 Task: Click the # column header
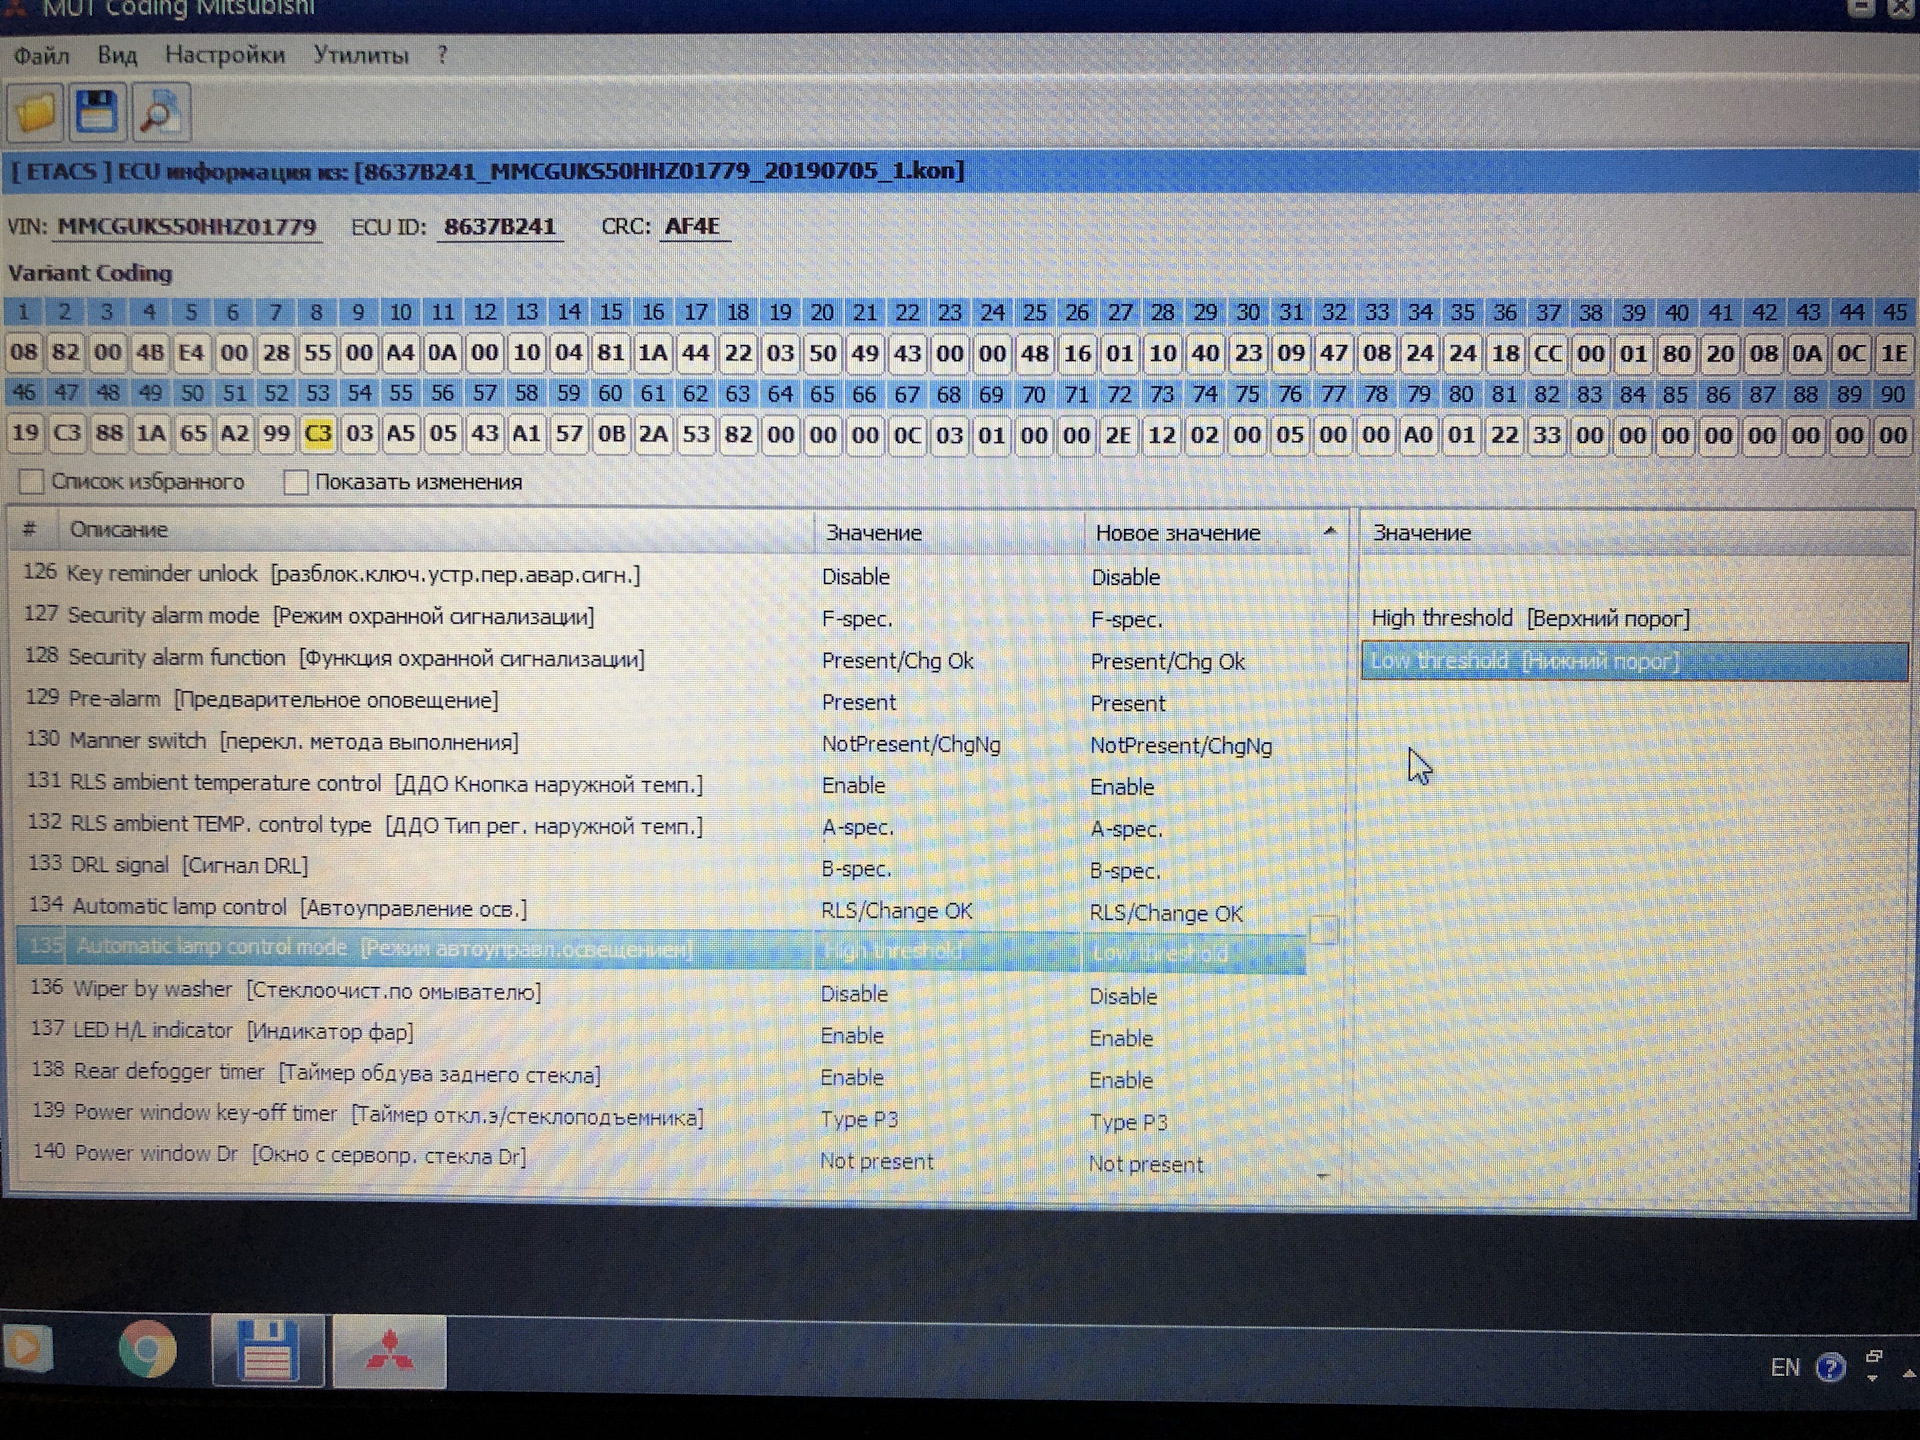[31, 530]
